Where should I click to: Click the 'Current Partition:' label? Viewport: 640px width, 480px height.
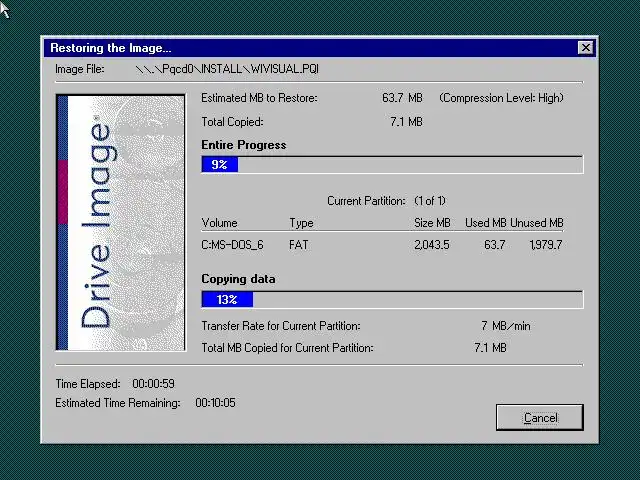[366, 201]
